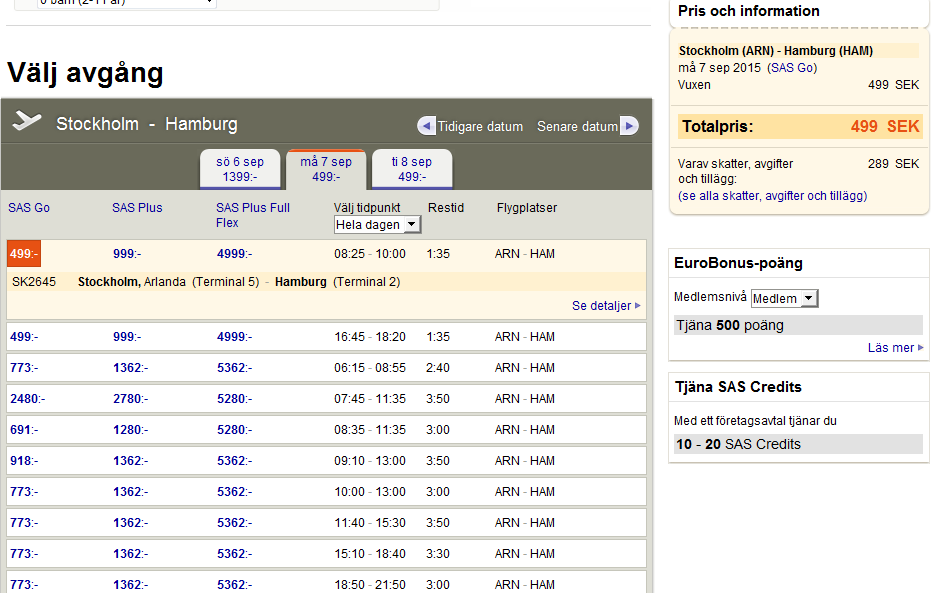Click Läs mer under EuroBonus-poäng
The image size is (935, 593).
click(x=895, y=348)
